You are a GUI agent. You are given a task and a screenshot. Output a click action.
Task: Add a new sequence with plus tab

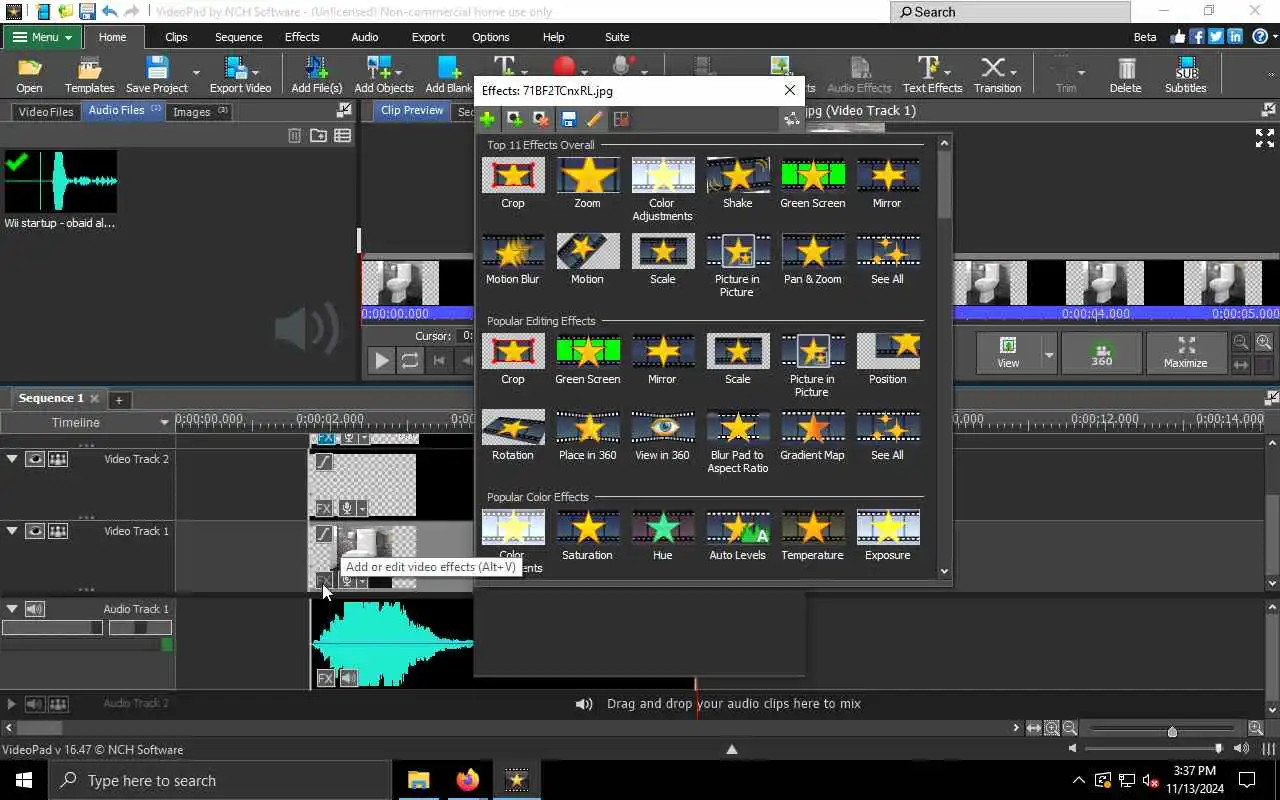118,400
